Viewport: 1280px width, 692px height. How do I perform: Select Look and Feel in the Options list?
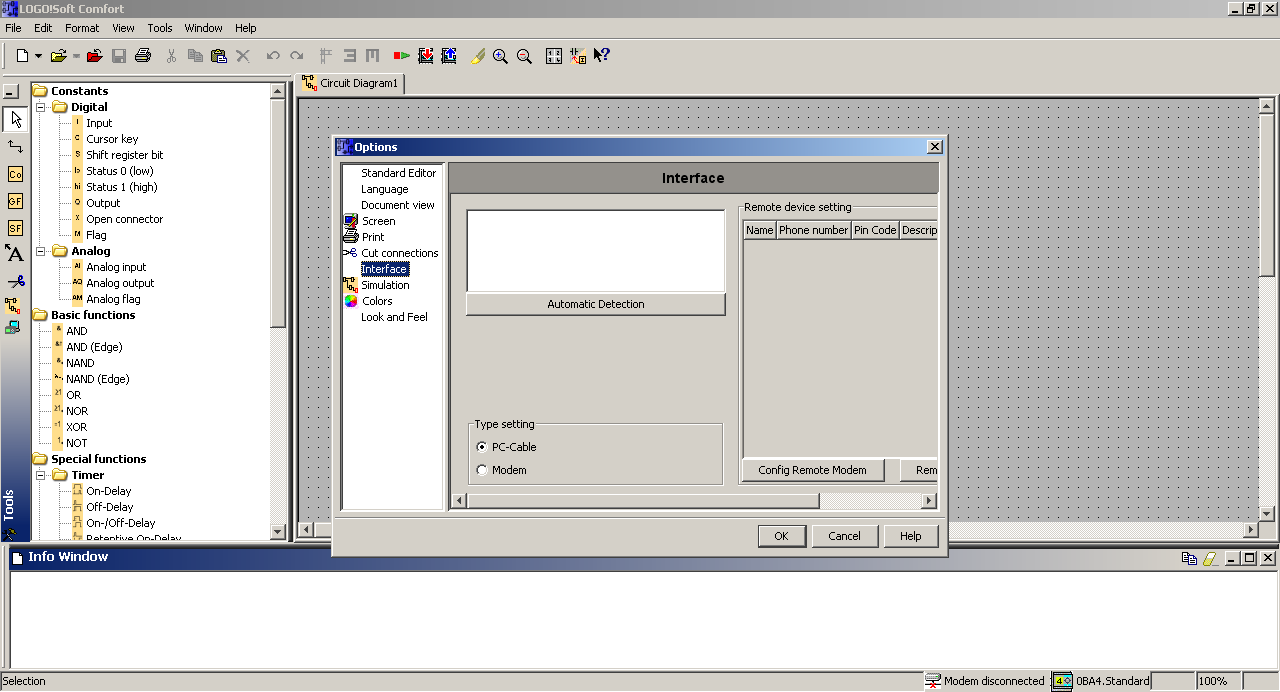point(394,317)
